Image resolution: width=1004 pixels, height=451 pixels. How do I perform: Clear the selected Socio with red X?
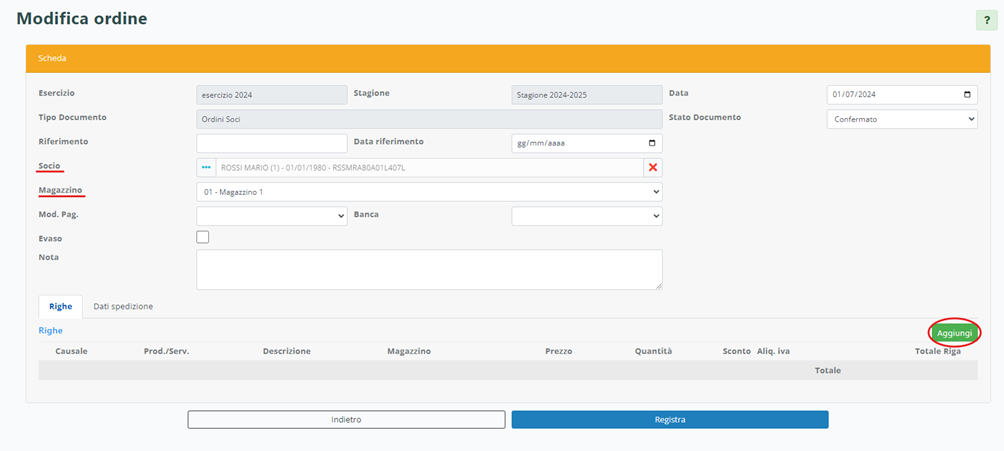pyautogui.click(x=653, y=168)
